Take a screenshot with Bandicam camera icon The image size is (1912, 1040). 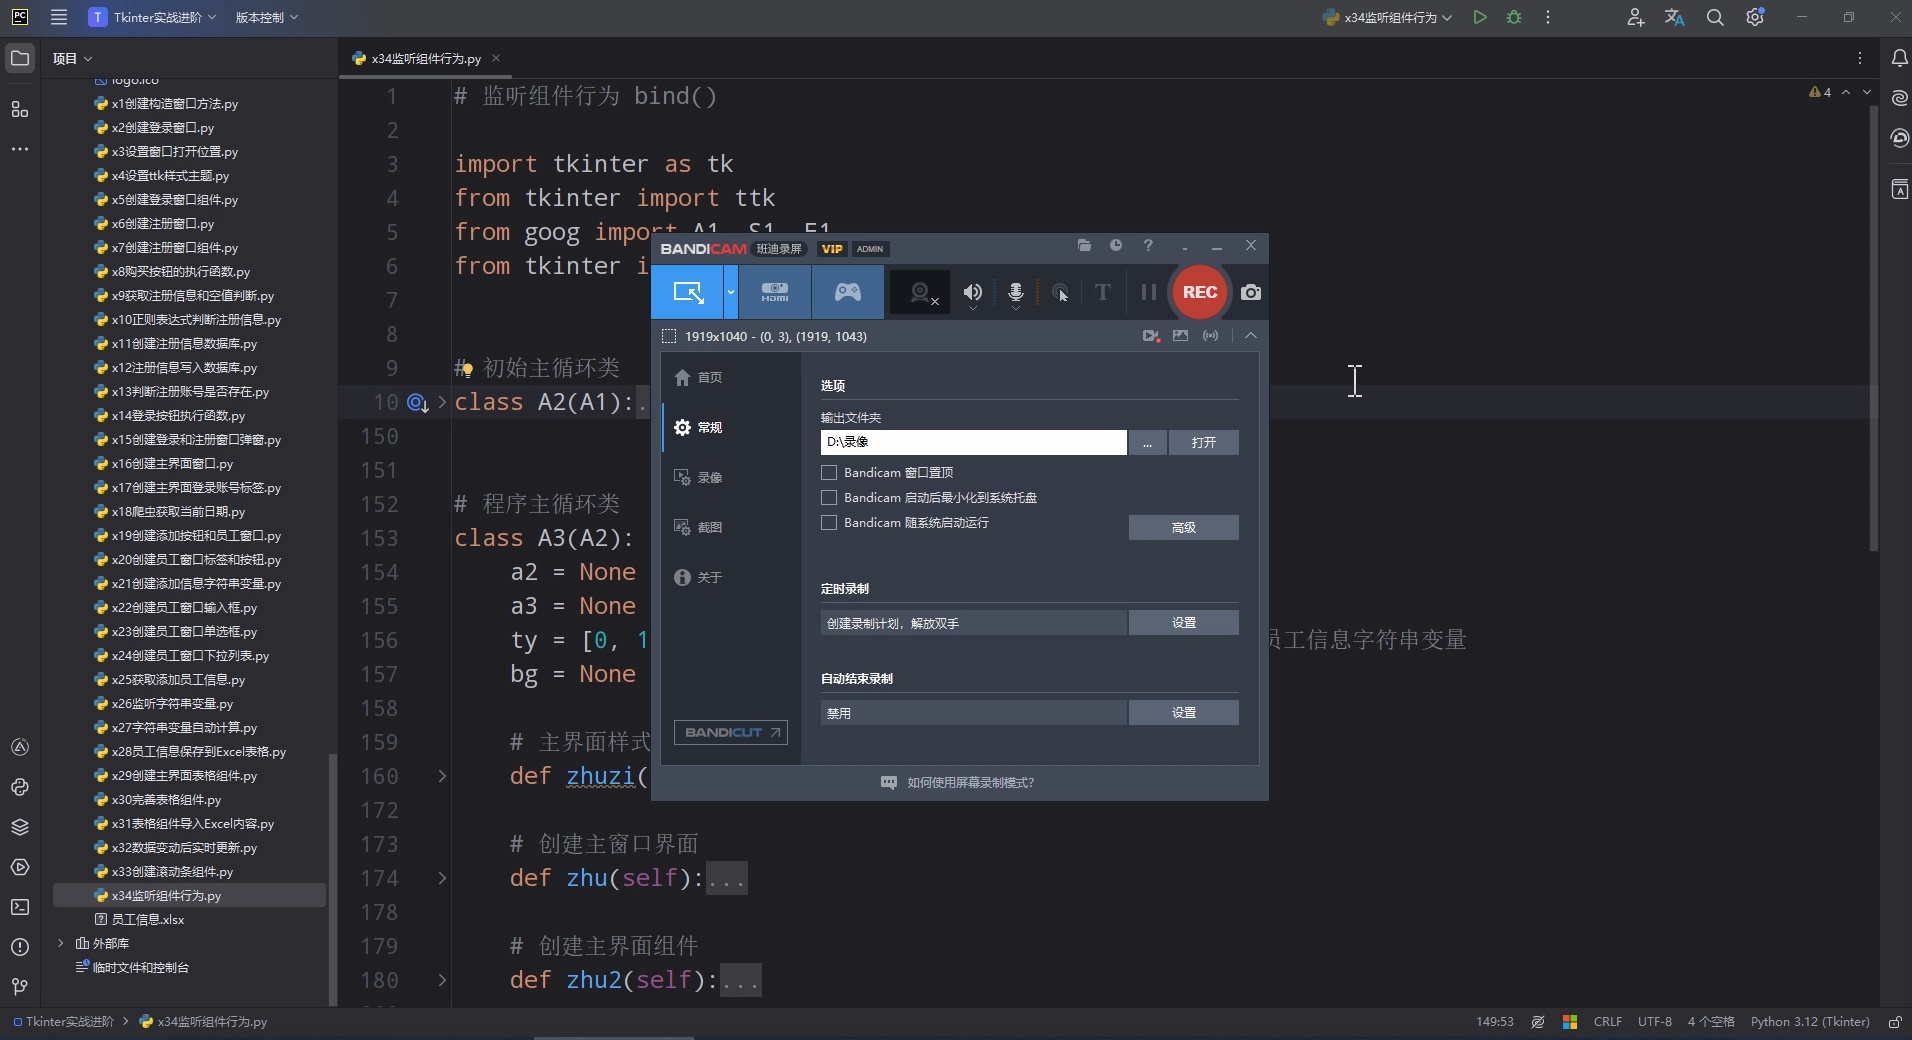point(1251,293)
